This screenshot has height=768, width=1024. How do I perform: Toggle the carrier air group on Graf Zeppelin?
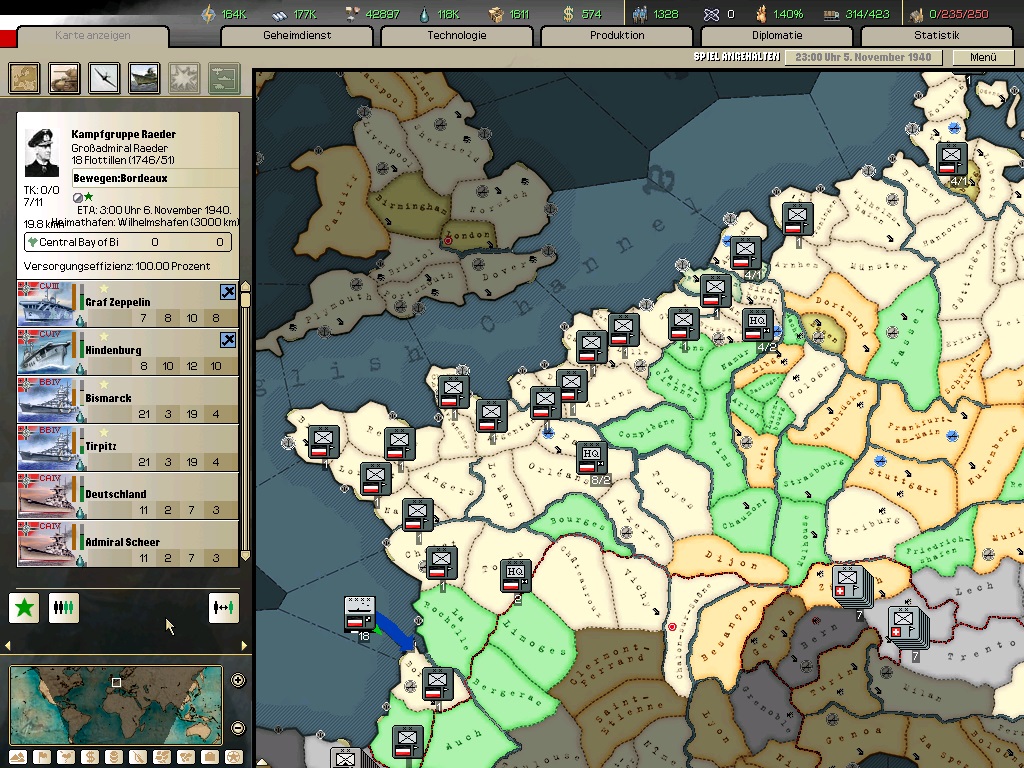point(228,292)
